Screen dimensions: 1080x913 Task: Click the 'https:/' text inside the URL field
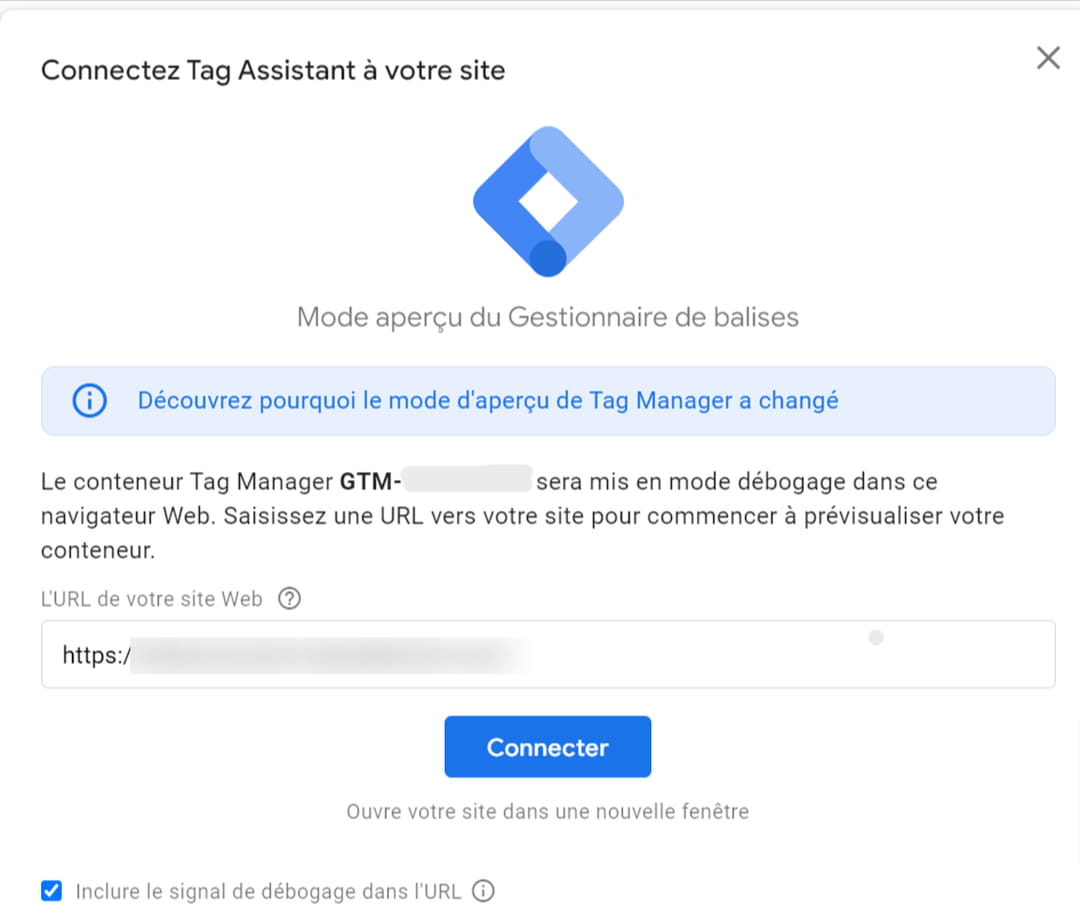[x=96, y=655]
